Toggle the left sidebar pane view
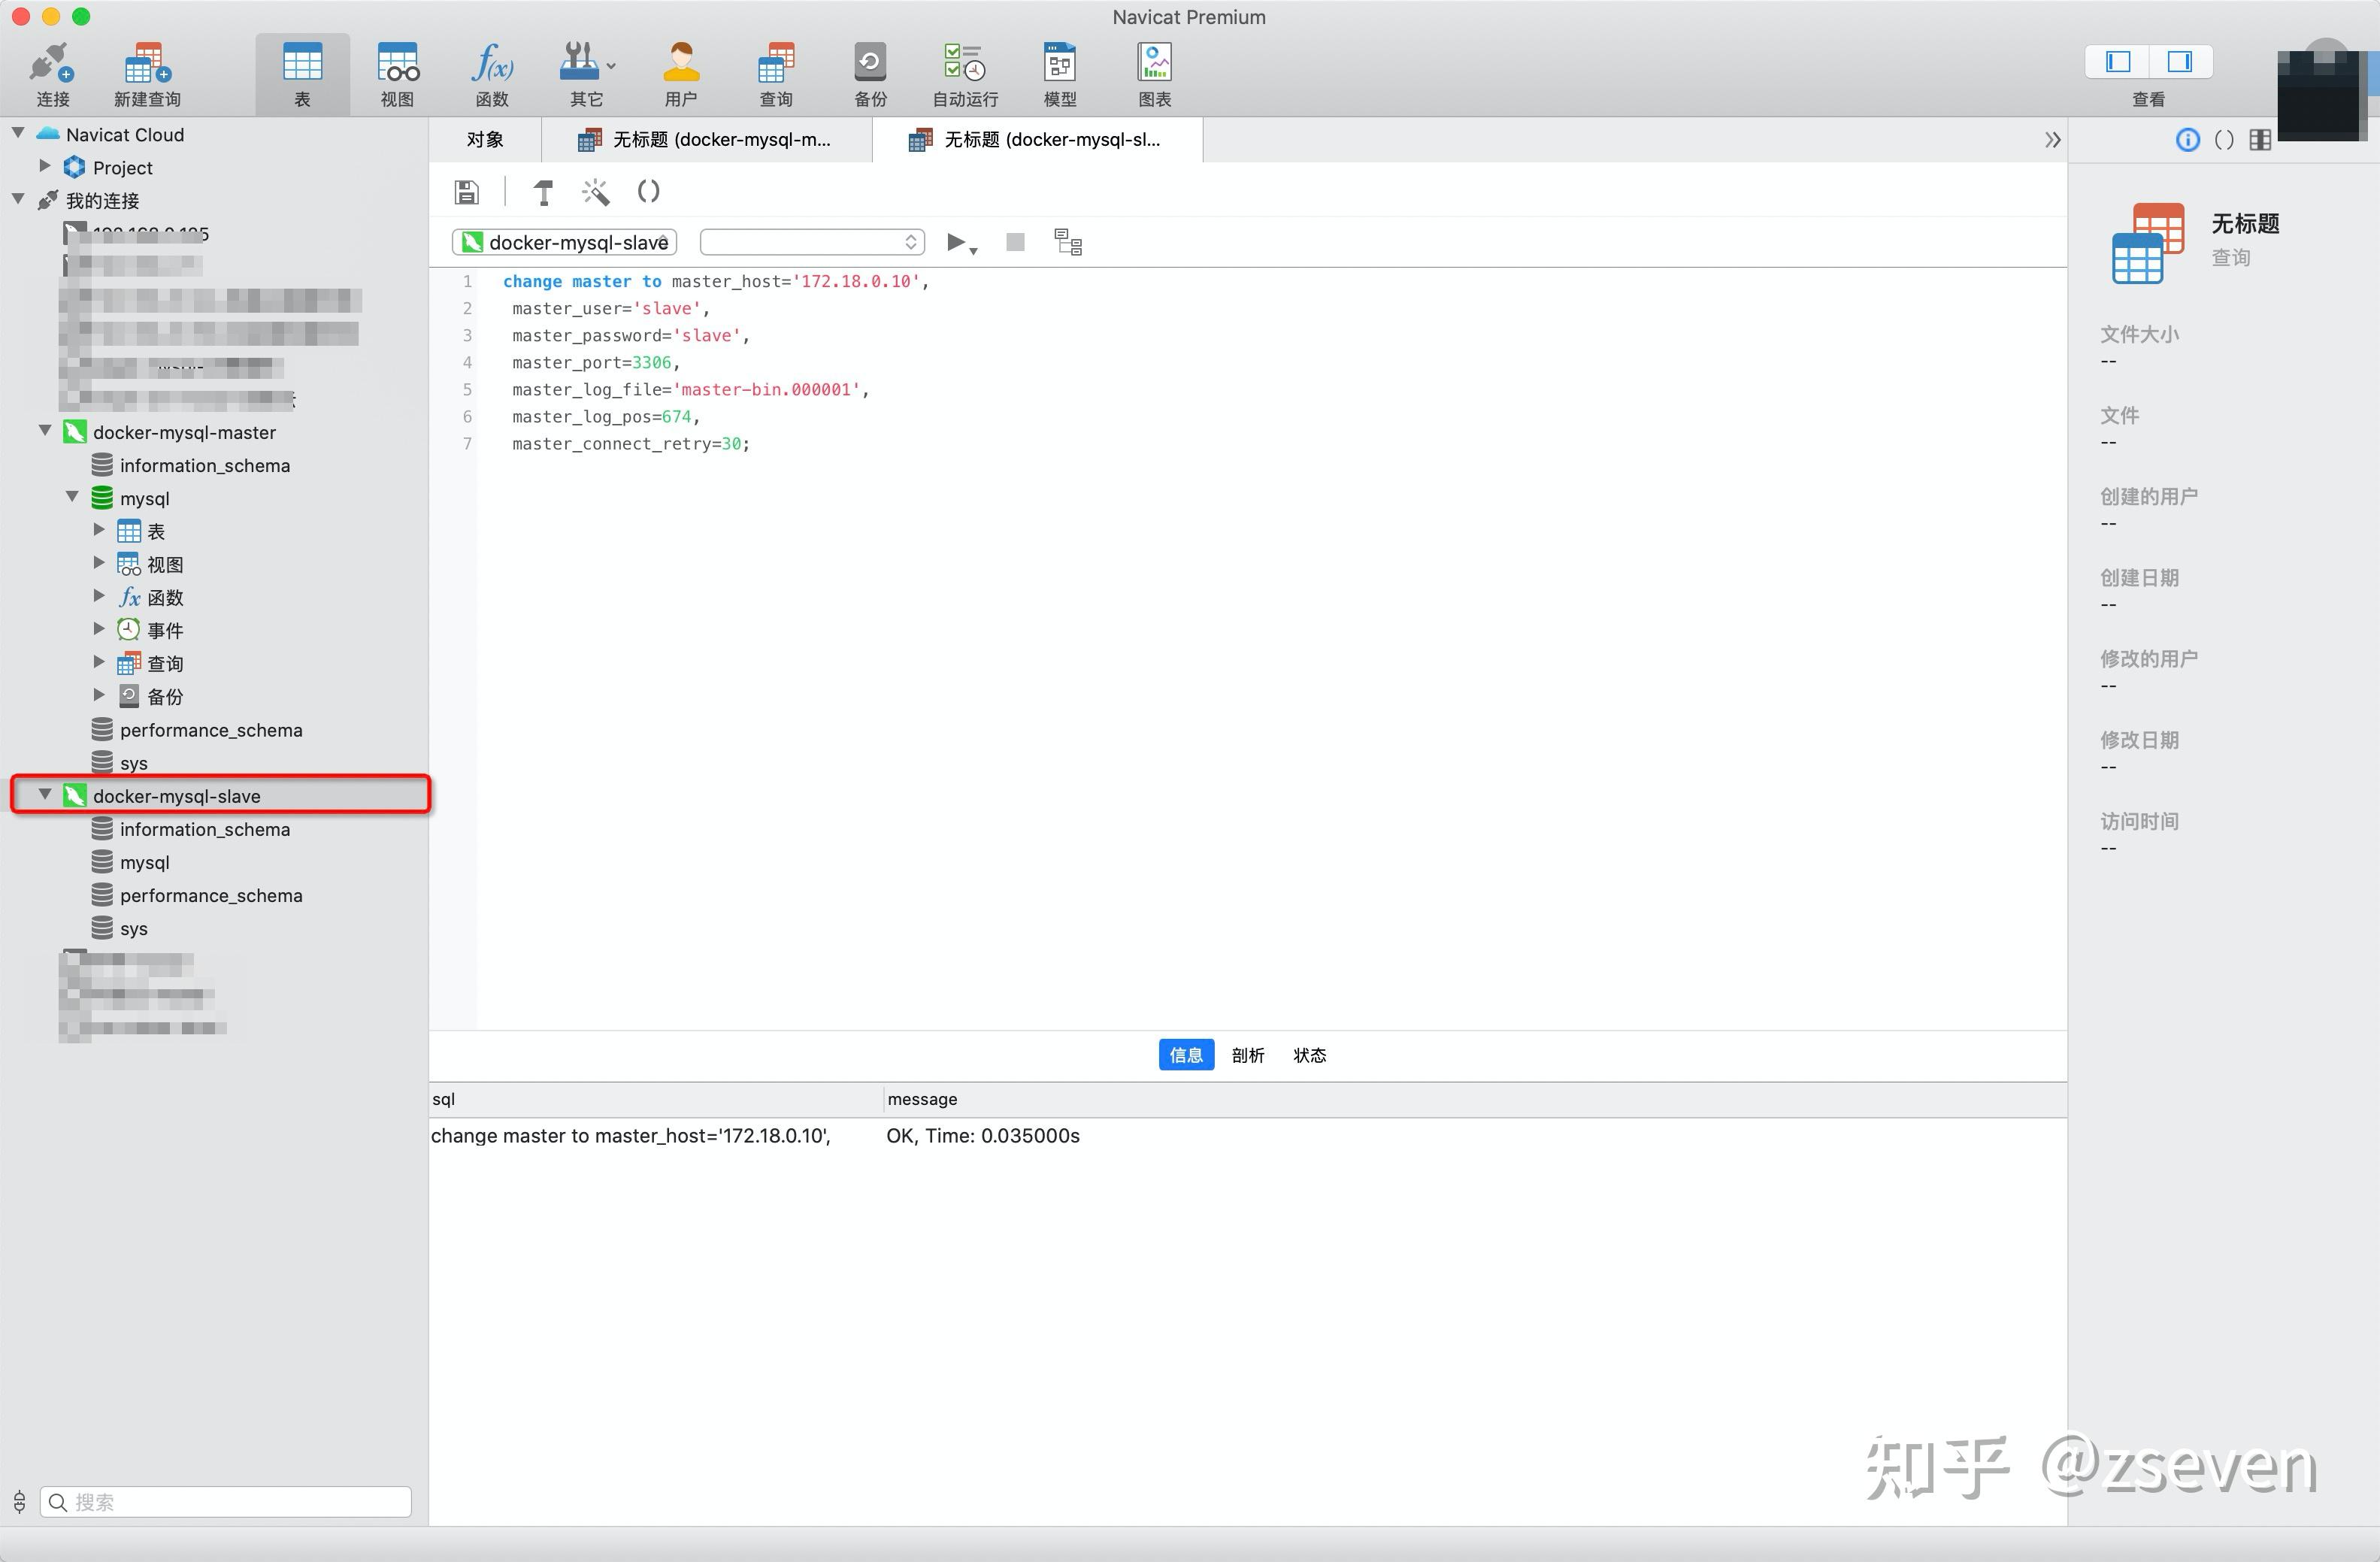This screenshot has height=1562, width=2380. 2117,62
